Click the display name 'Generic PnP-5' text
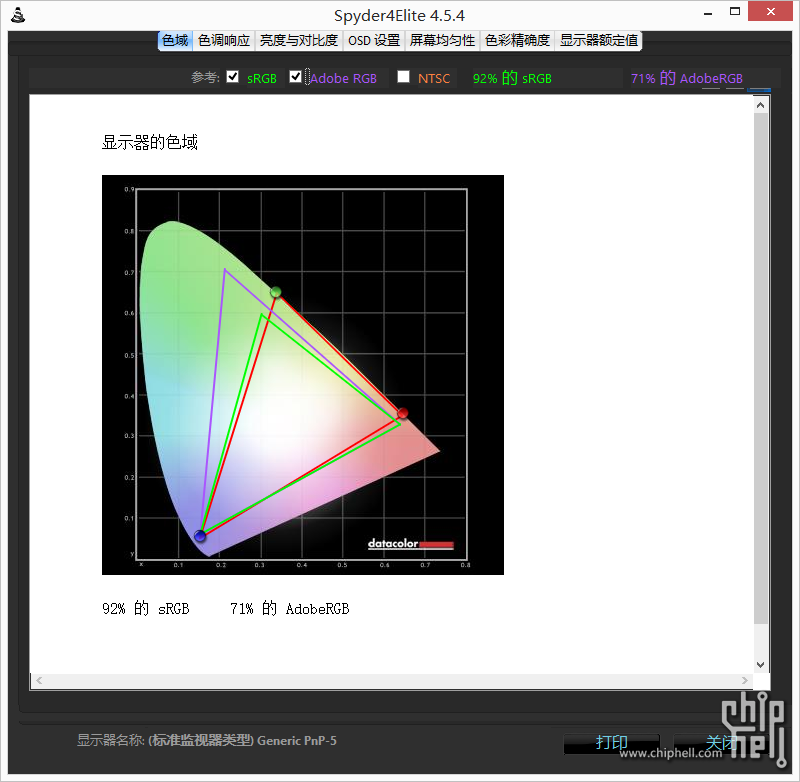 click(296, 741)
